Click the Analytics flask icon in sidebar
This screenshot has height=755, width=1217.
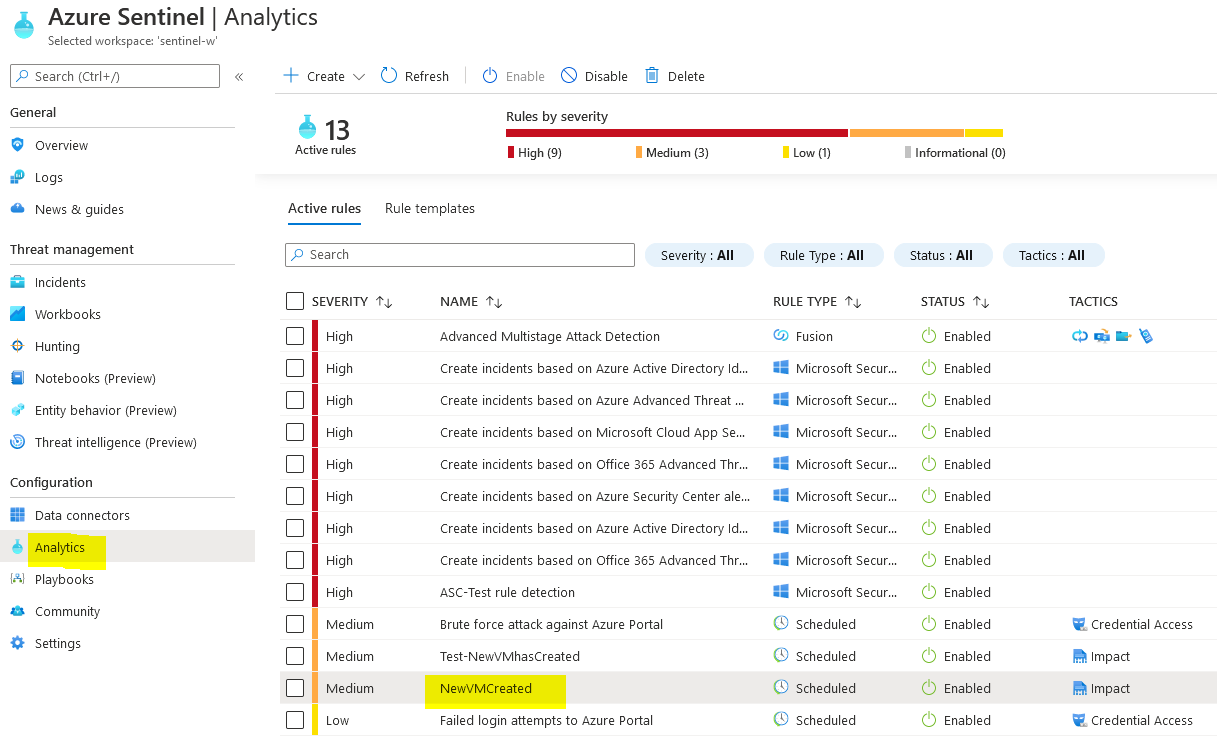17,547
